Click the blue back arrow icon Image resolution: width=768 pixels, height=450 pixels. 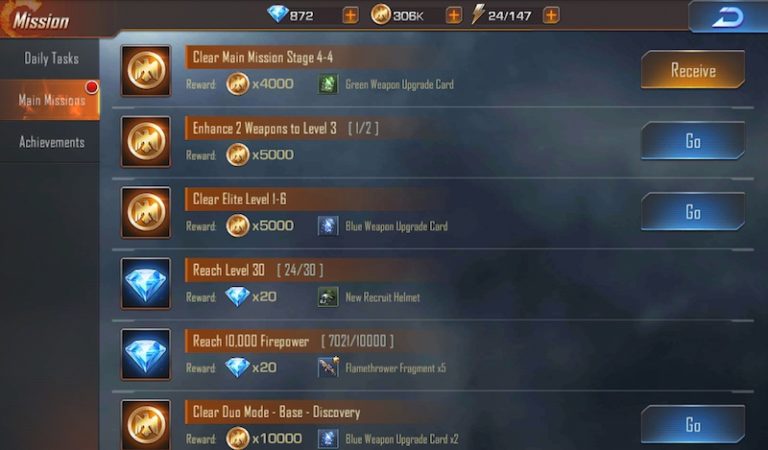tap(728, 18)
